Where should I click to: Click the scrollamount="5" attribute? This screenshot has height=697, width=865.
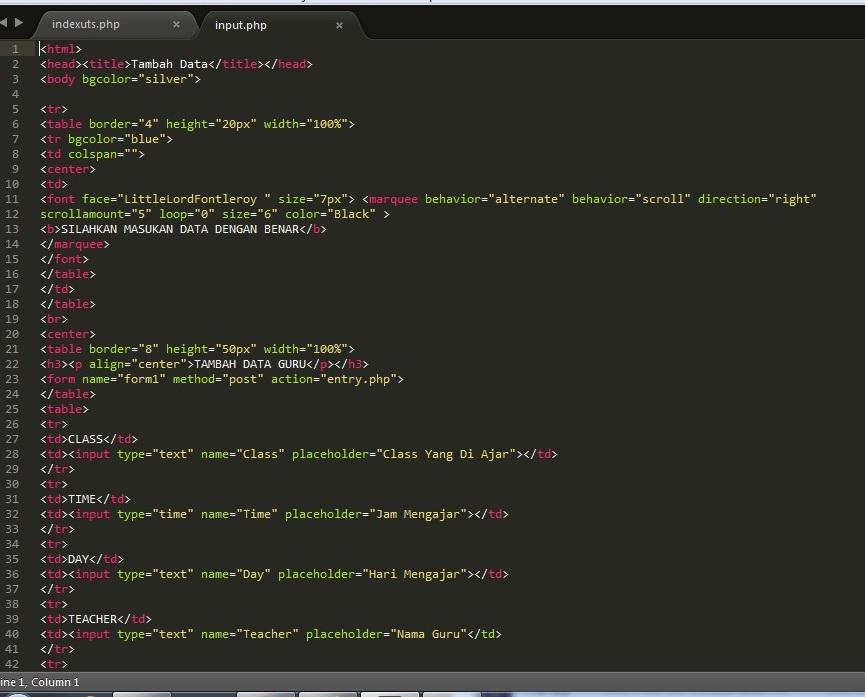click(x=96, y=214)
